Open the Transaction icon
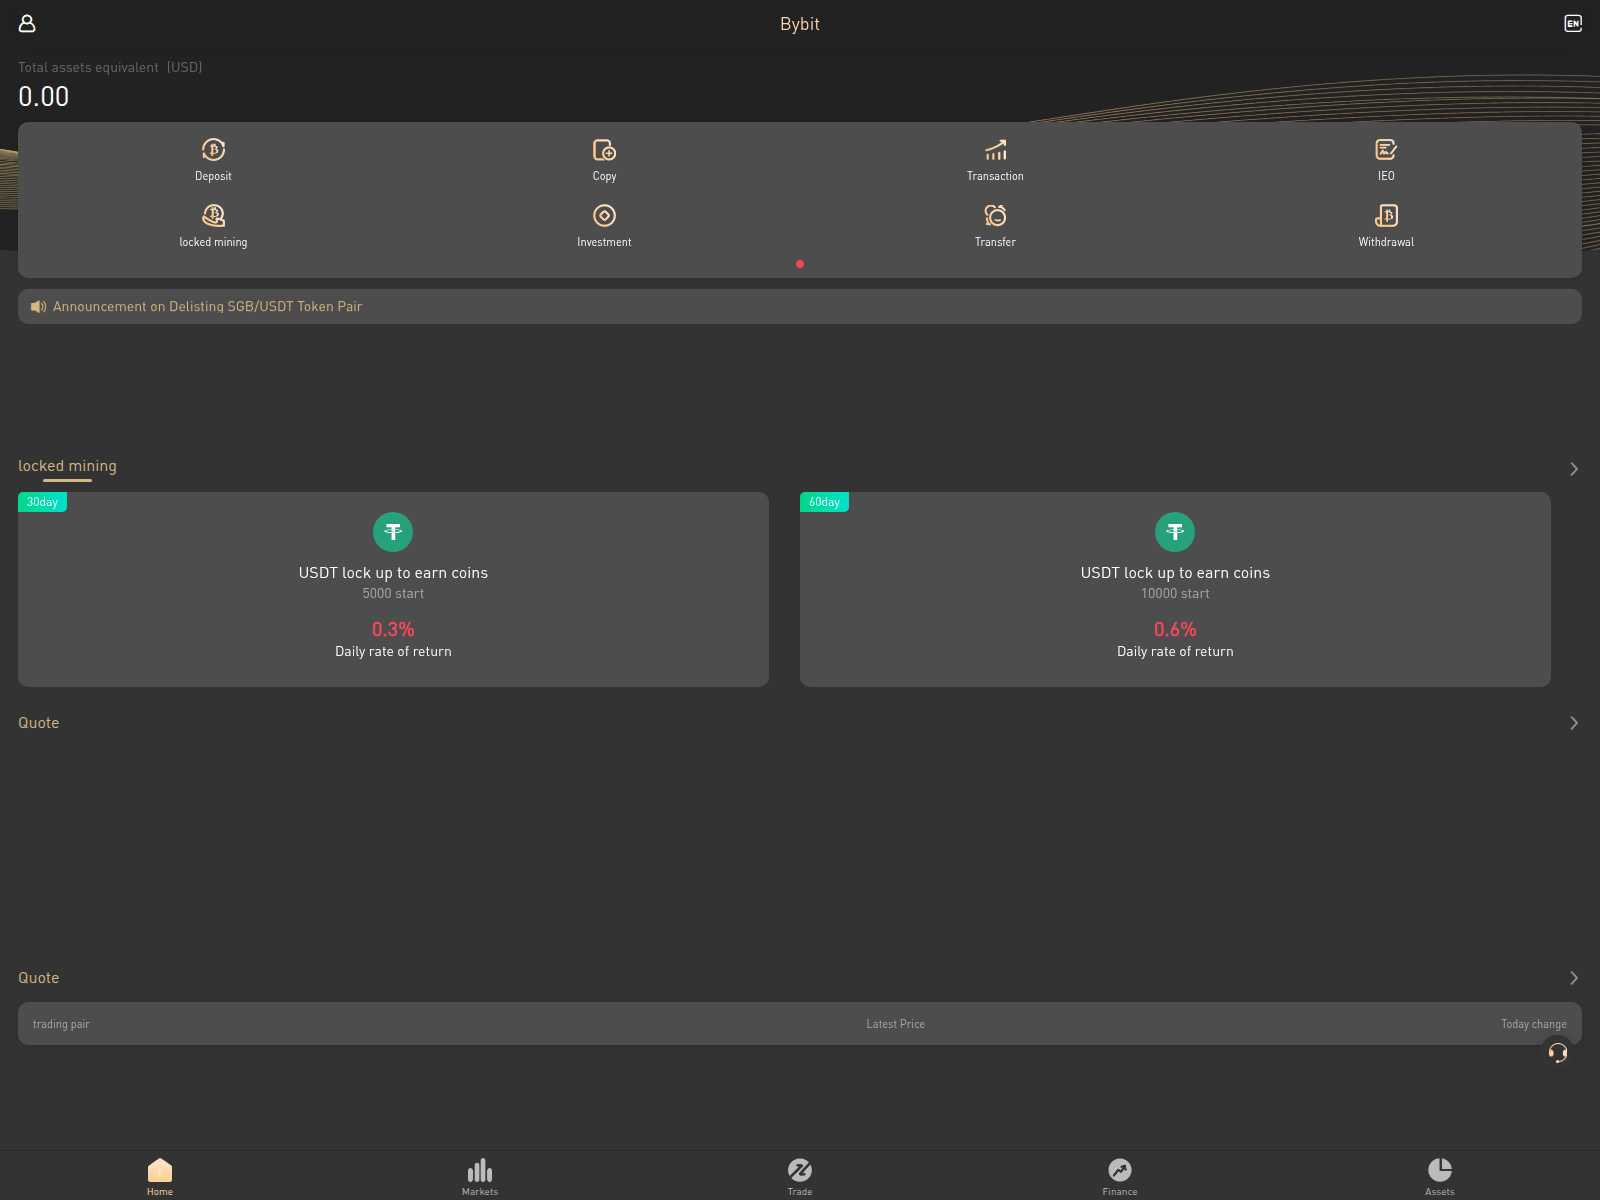 click(995, 150)
